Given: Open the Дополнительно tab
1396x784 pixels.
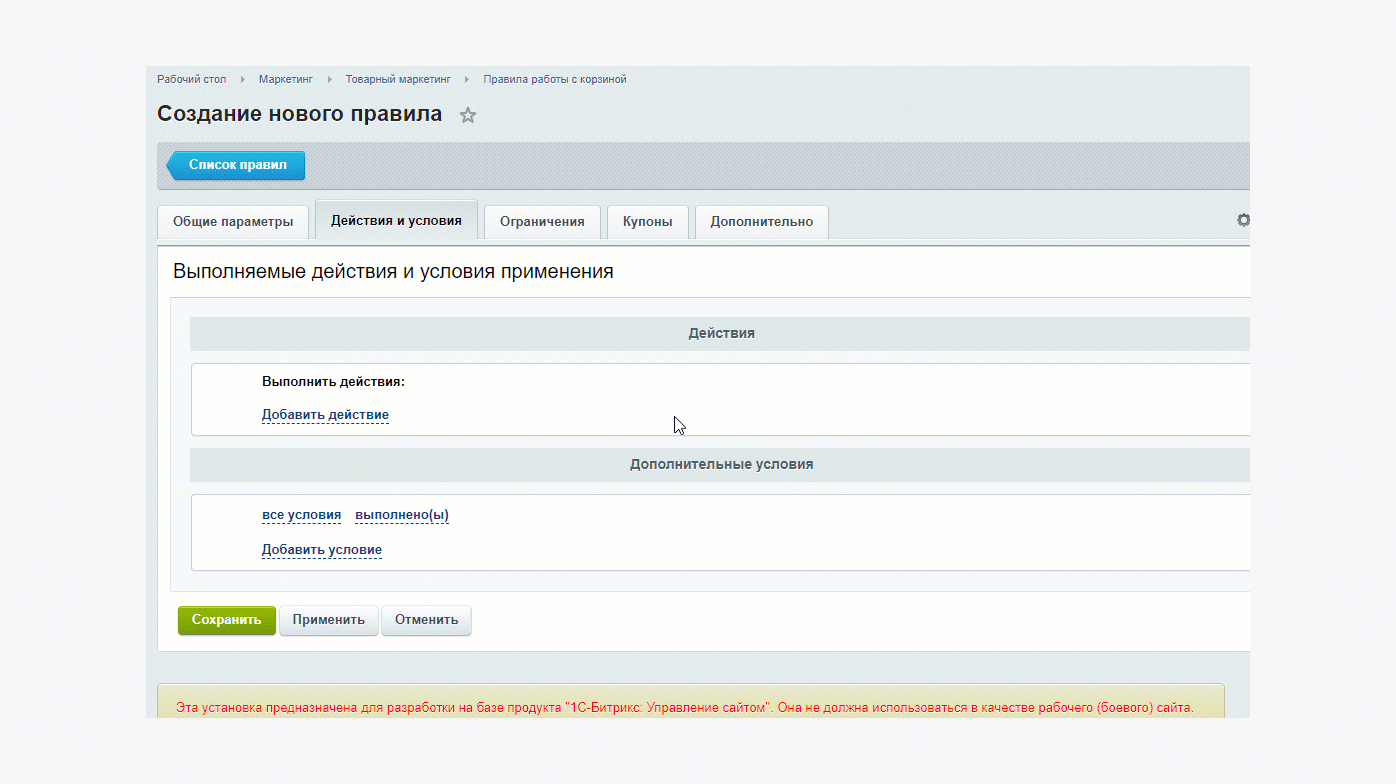Looking at the screenshot, I should pos(761,222).
